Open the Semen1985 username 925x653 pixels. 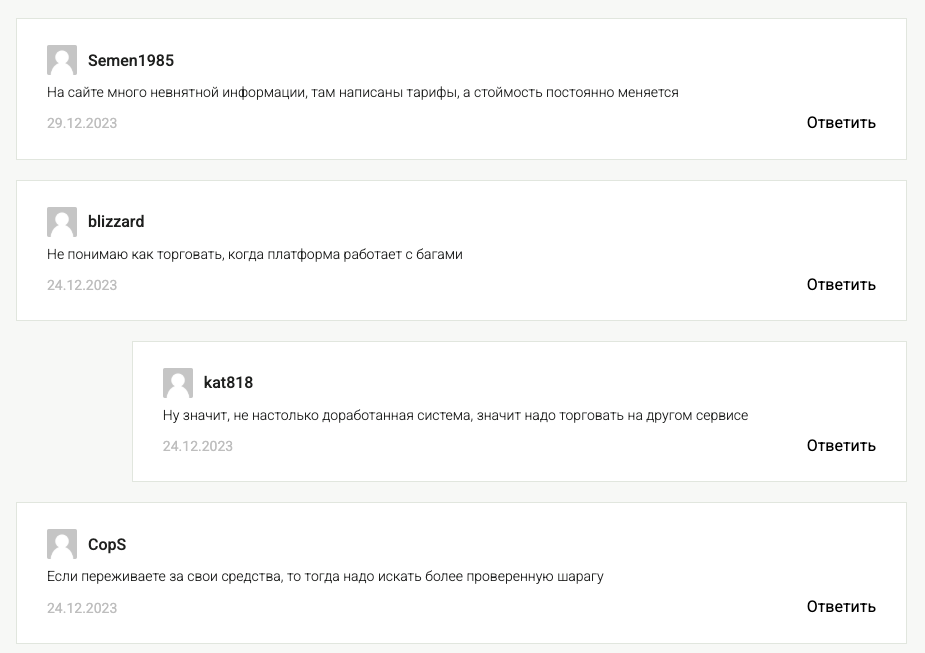(x=131, y=60)
